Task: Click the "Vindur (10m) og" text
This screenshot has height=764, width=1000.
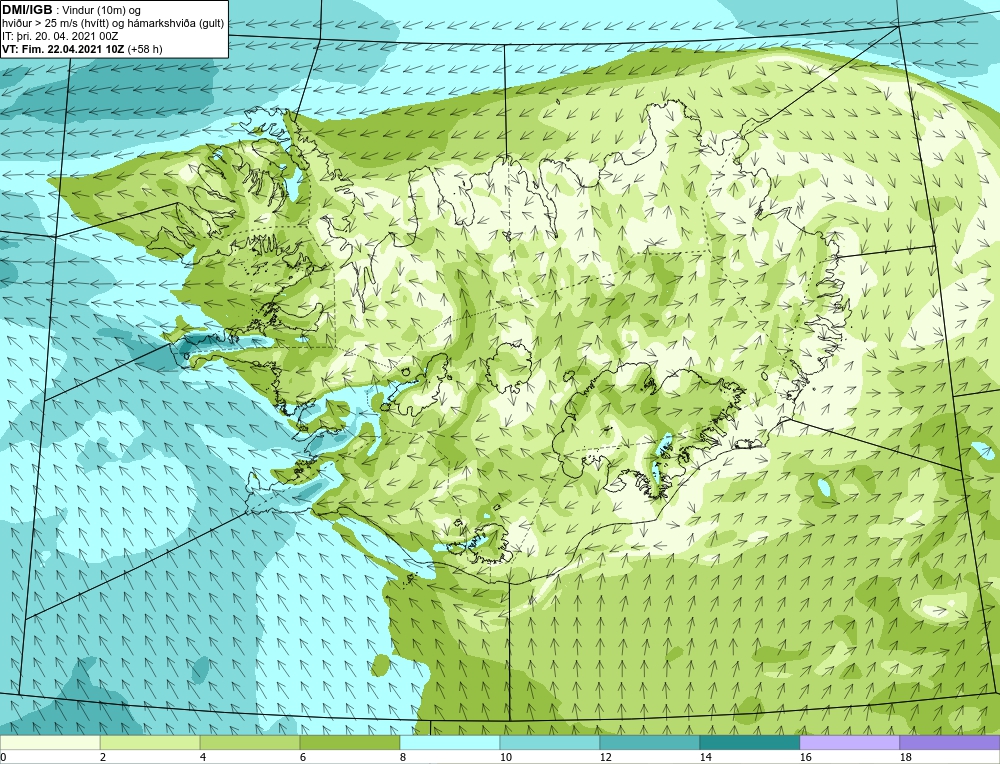Action: click(102, 10)
